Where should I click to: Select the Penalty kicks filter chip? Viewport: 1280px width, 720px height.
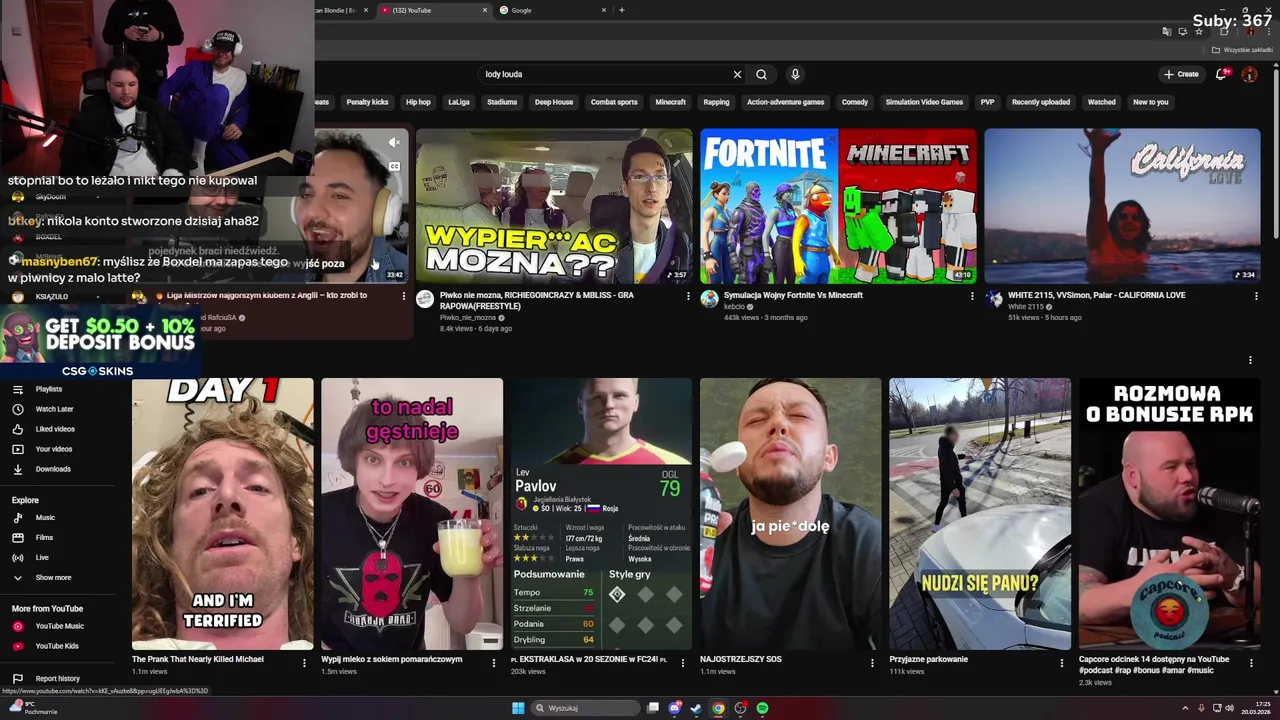(367, 102)
